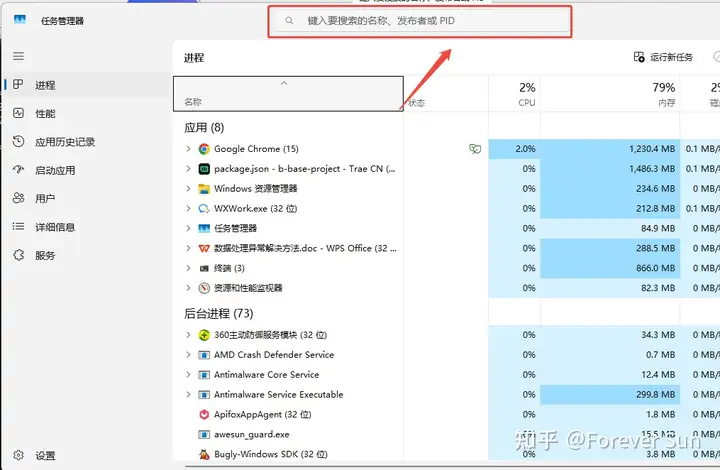Viewport: 720px width, 470px height.
Task: Click the Antimalware Core Service icon
Action: tap(204, 375)
